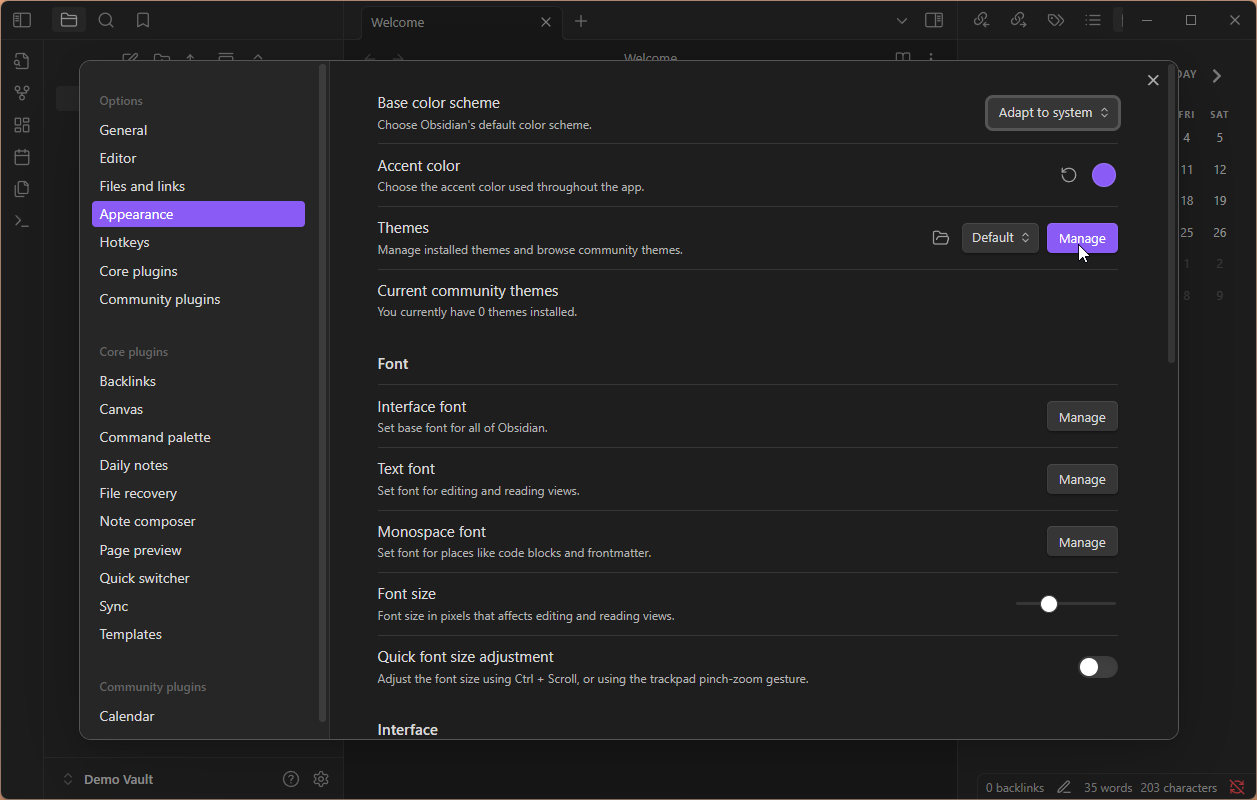Open Community plugins settings
This screenshot has width=1257, height=800.
pos(198,299)
